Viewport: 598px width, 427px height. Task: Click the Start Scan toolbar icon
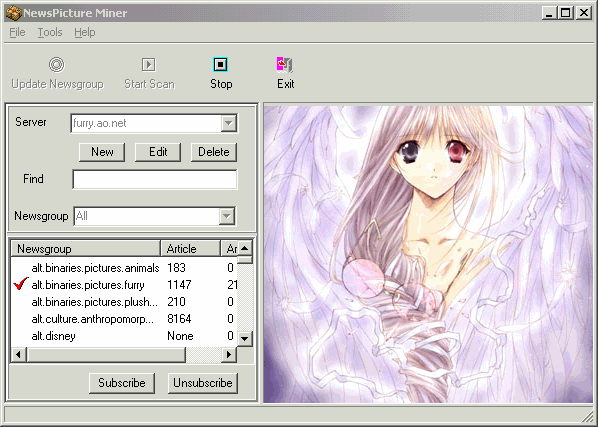[x=149, y=65]
